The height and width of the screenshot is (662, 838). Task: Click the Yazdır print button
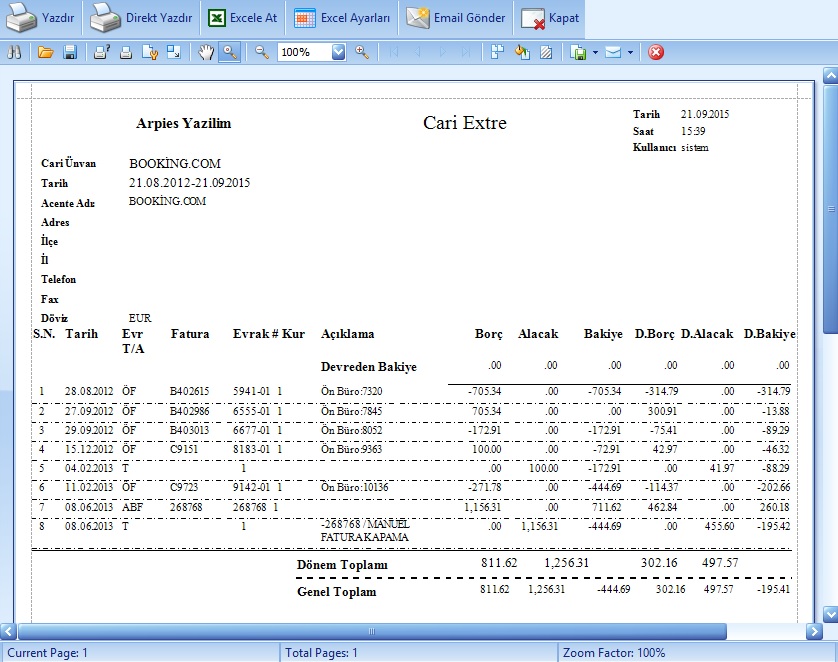(x=42, y=18)
